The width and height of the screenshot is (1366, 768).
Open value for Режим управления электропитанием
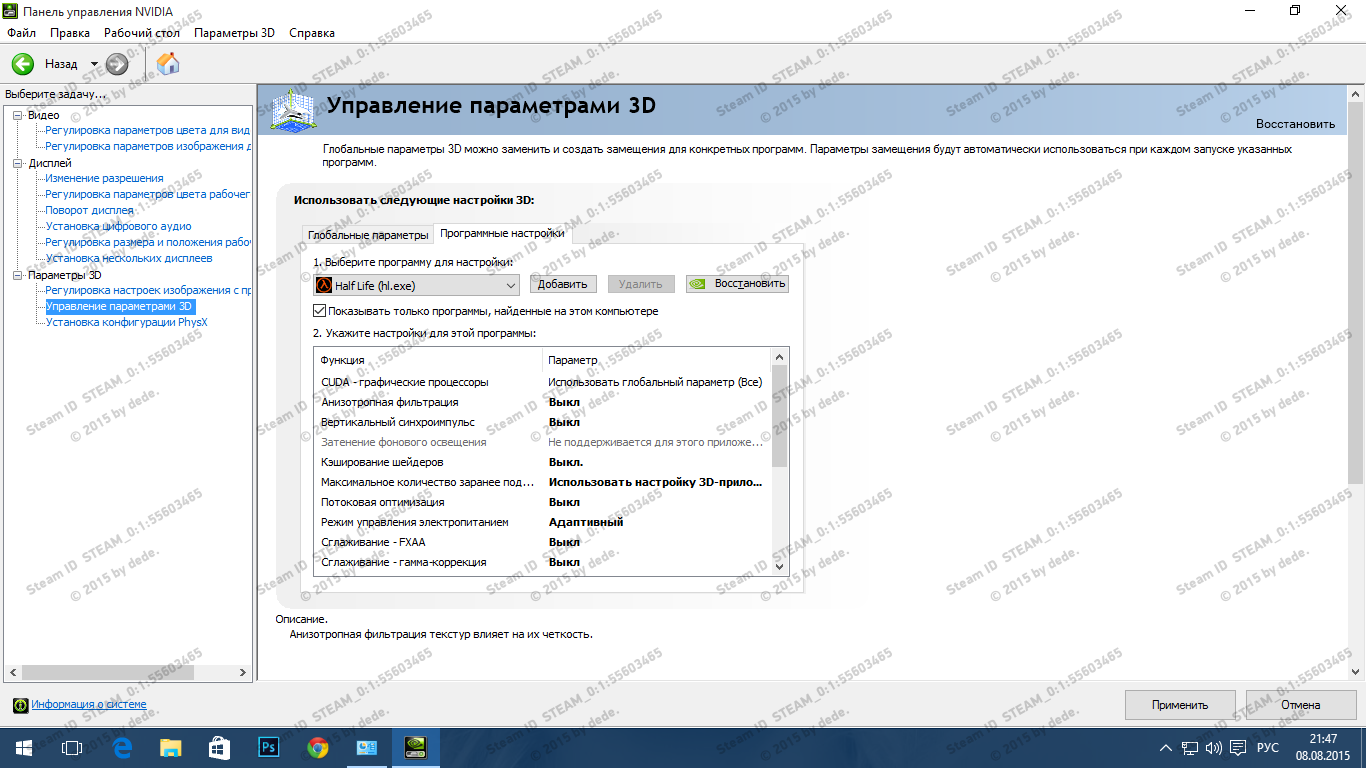coord(586,522)
